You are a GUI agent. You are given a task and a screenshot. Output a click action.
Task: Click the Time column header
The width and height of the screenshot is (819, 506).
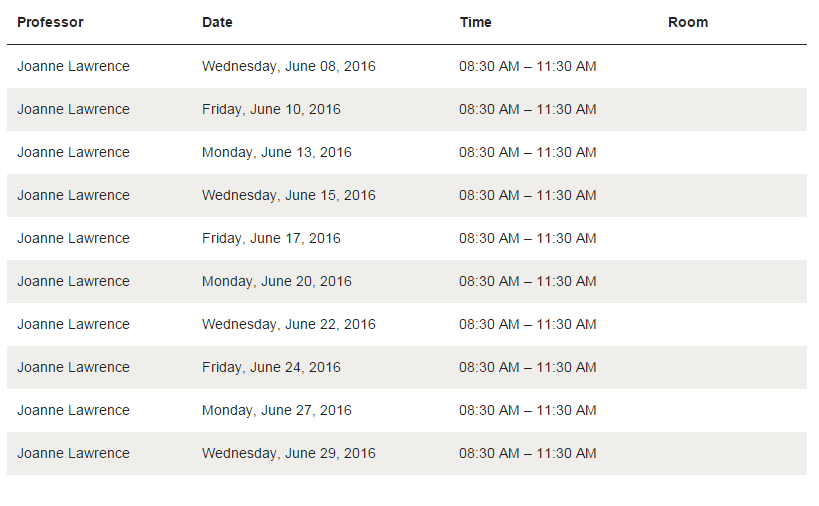tap(475, 22)
